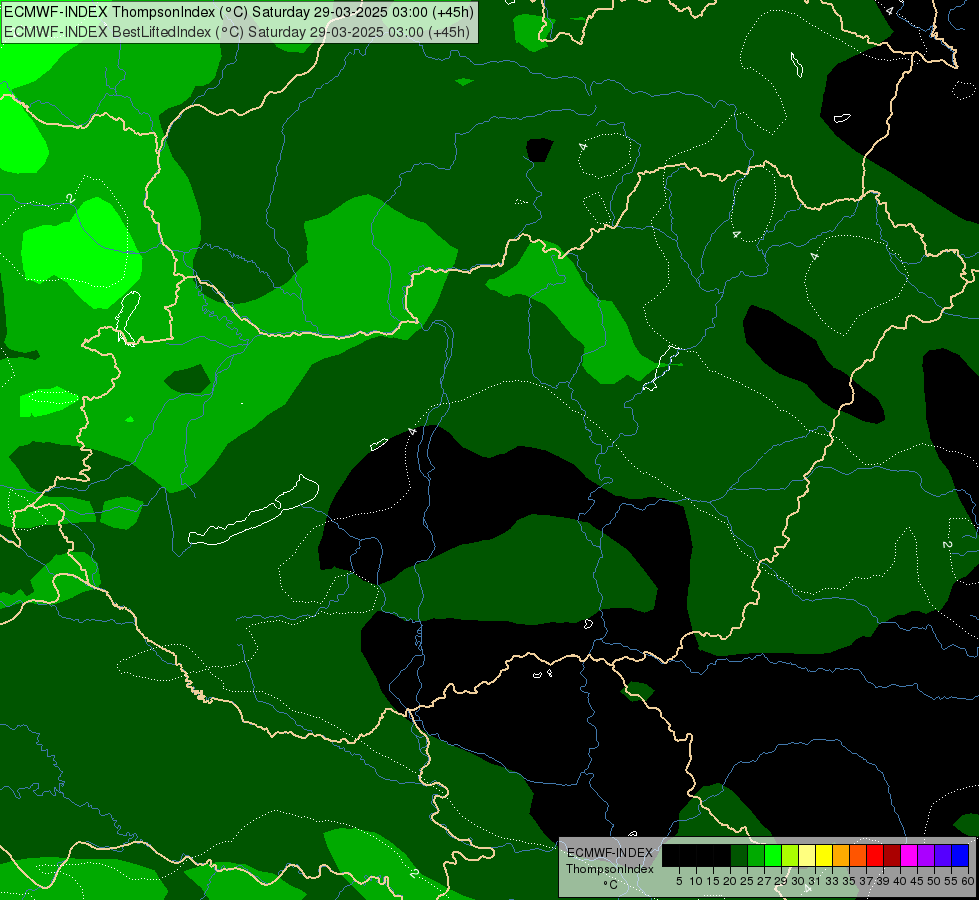This screenshot has height=900, width=979.
Task: Click the legend tick value 37
Action: pyautogui.click(x=865, y=881)
